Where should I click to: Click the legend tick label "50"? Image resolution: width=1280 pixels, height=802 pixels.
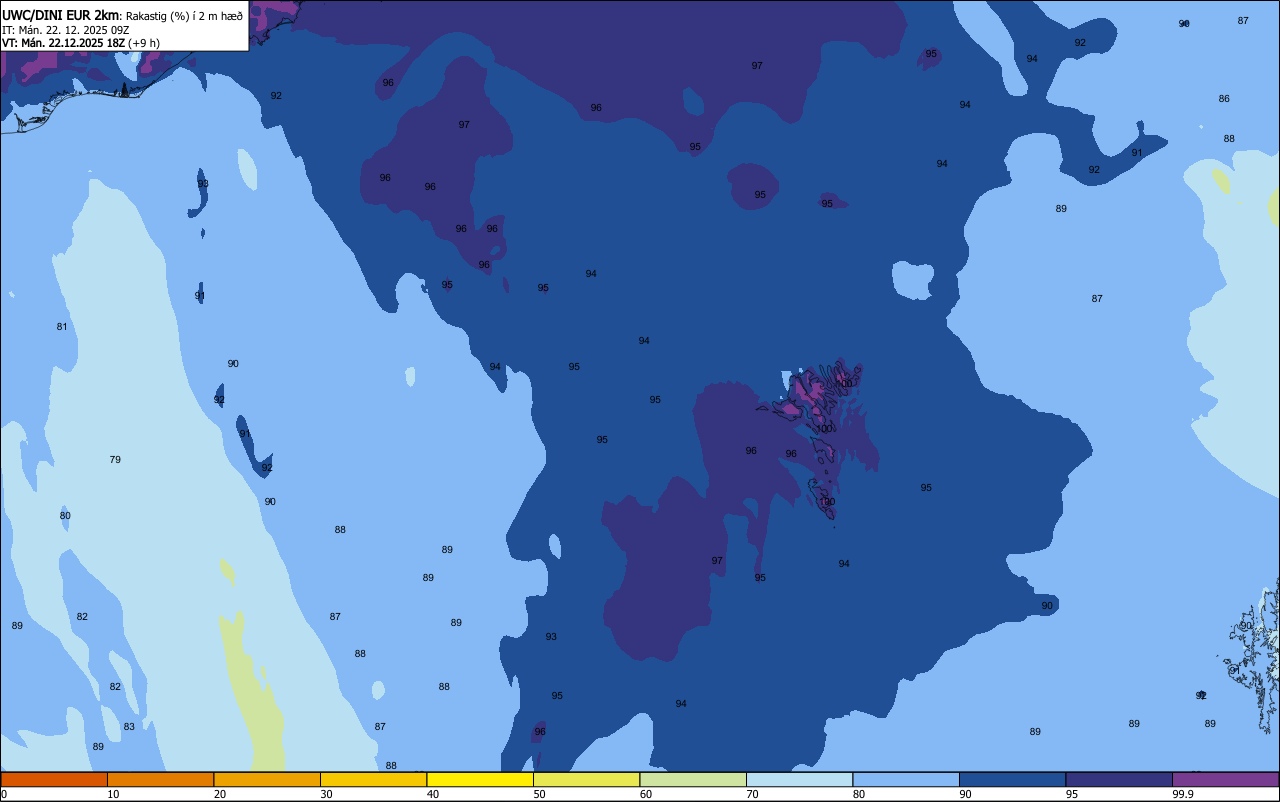[540, 794]
